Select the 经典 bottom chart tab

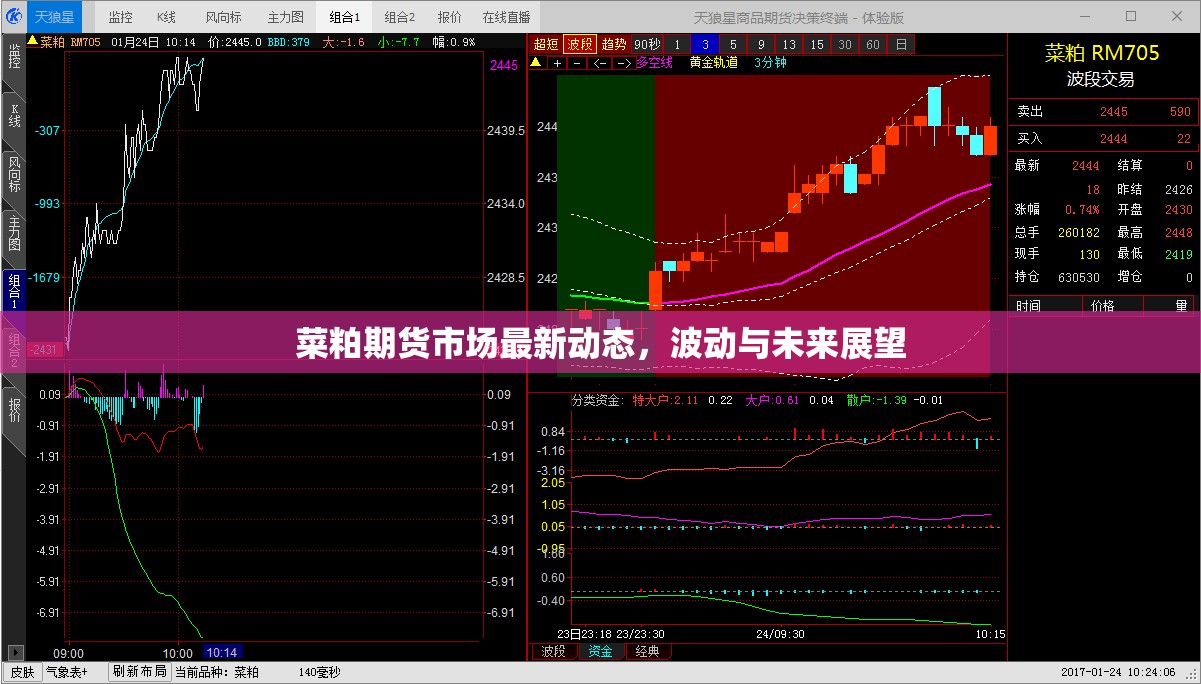tap(647, 651)
